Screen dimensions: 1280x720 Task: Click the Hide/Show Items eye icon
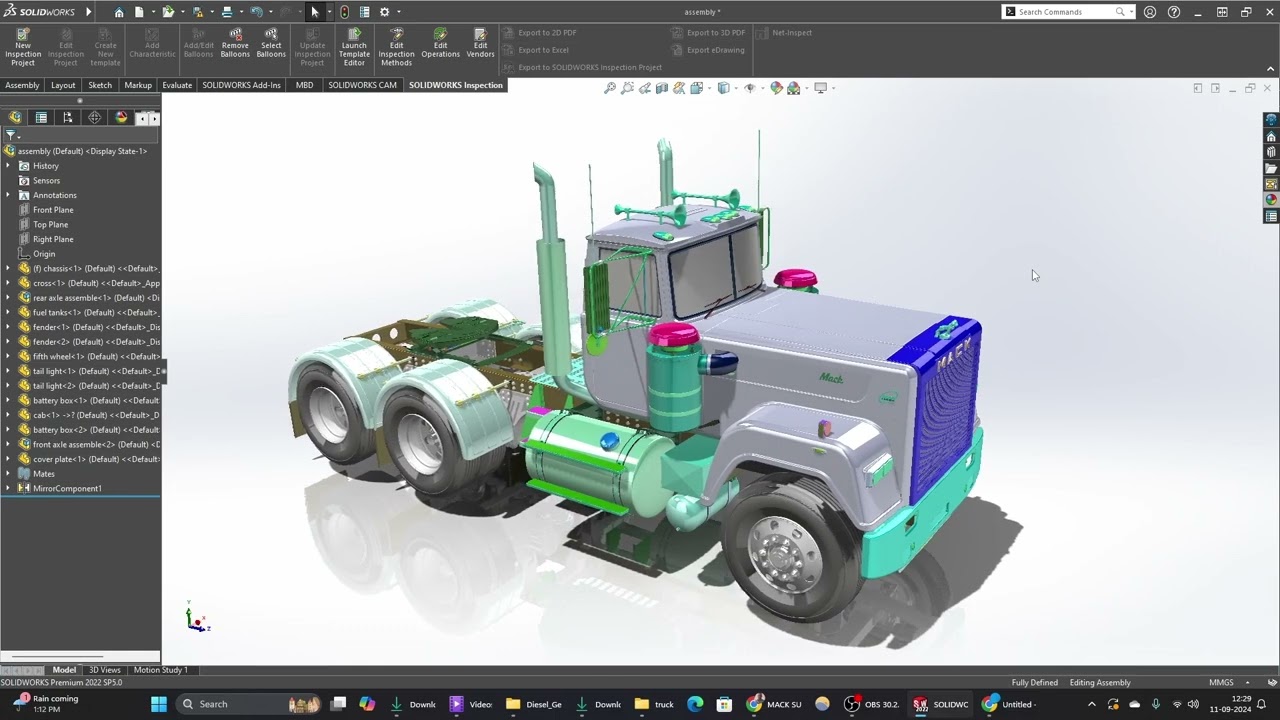click(748, 88)
